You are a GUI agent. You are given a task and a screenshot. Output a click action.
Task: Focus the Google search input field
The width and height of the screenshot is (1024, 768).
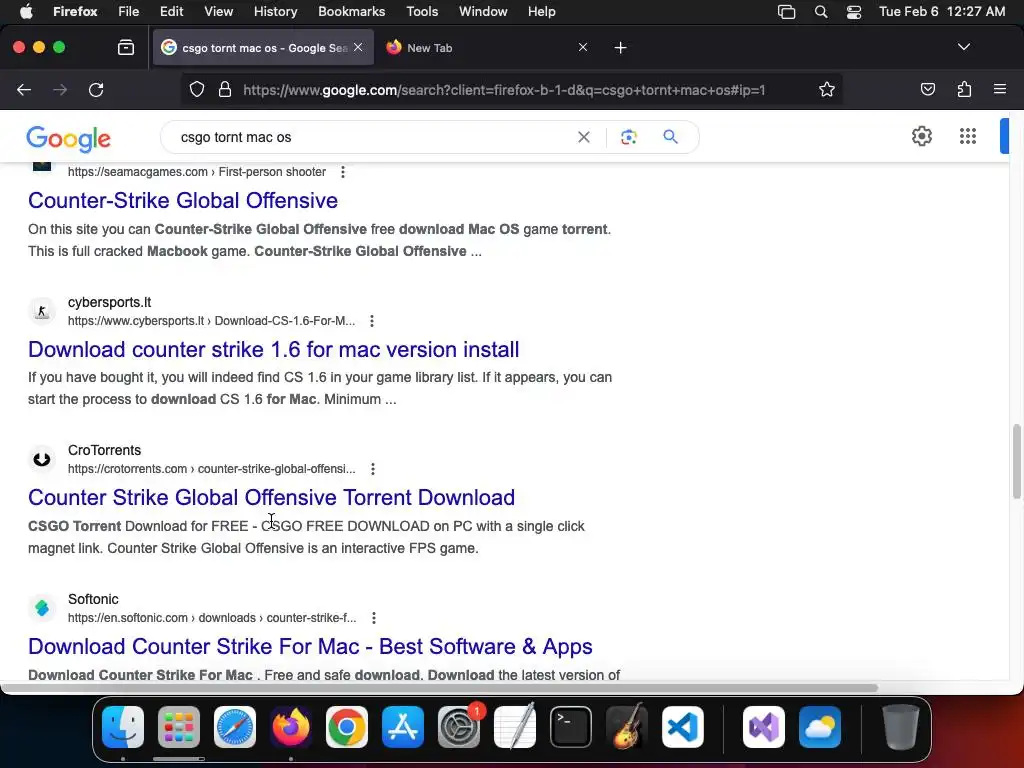(x=372, y=137)
